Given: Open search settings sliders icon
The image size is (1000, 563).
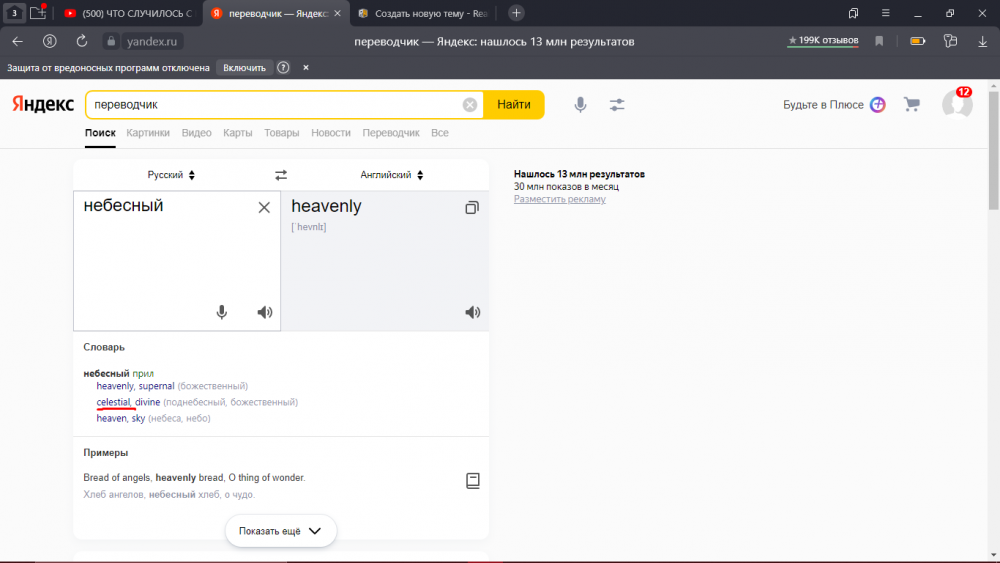Looking at the screenshot, I should pyautogui.click(x=617, y=105).
